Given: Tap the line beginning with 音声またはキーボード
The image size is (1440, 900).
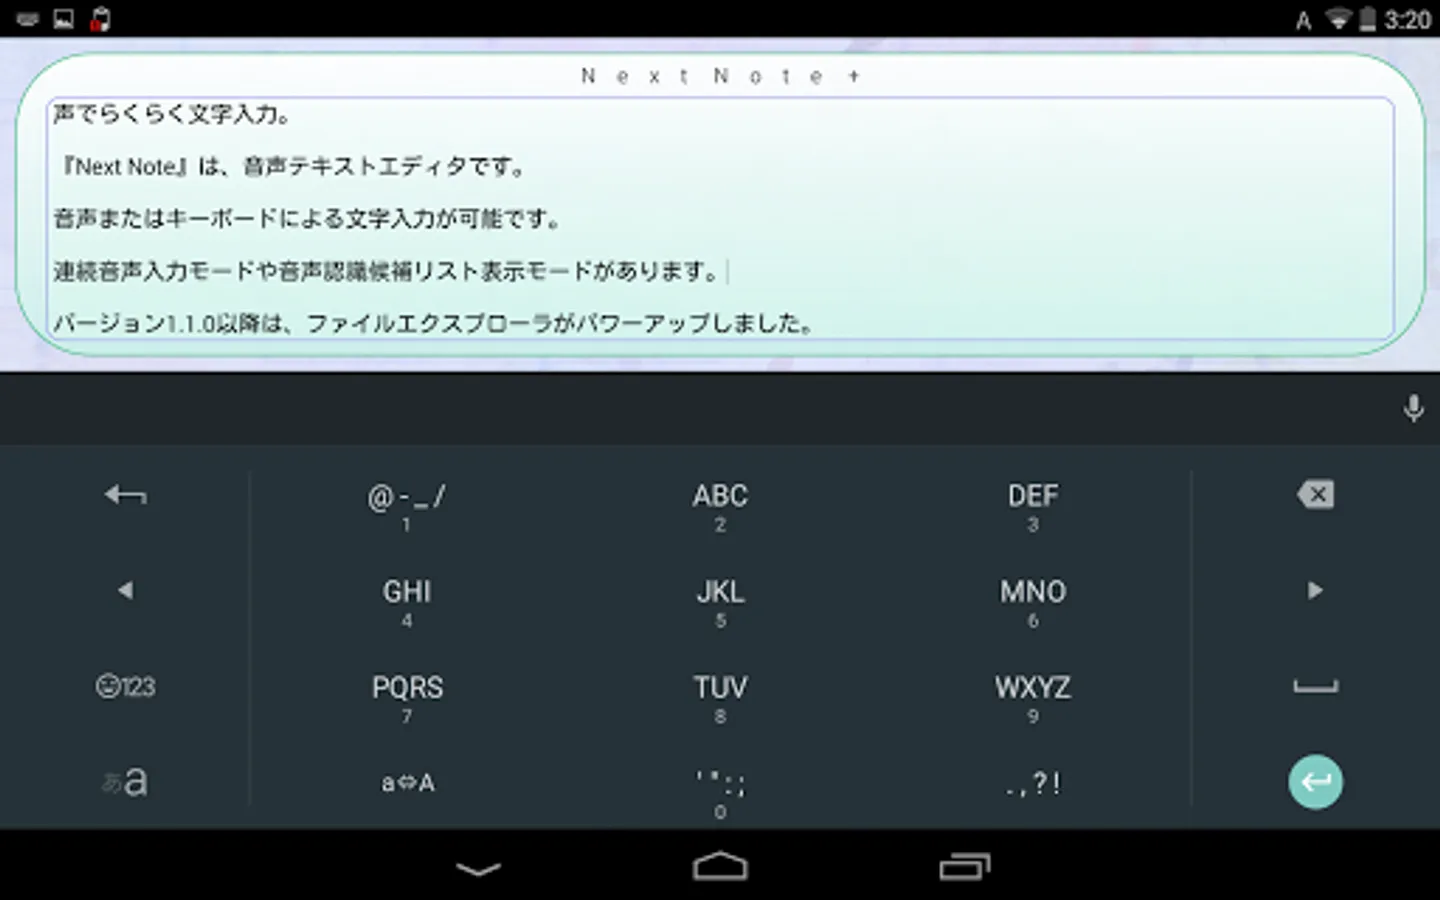Looking at the screenshot, I should [x=307, y=218].
